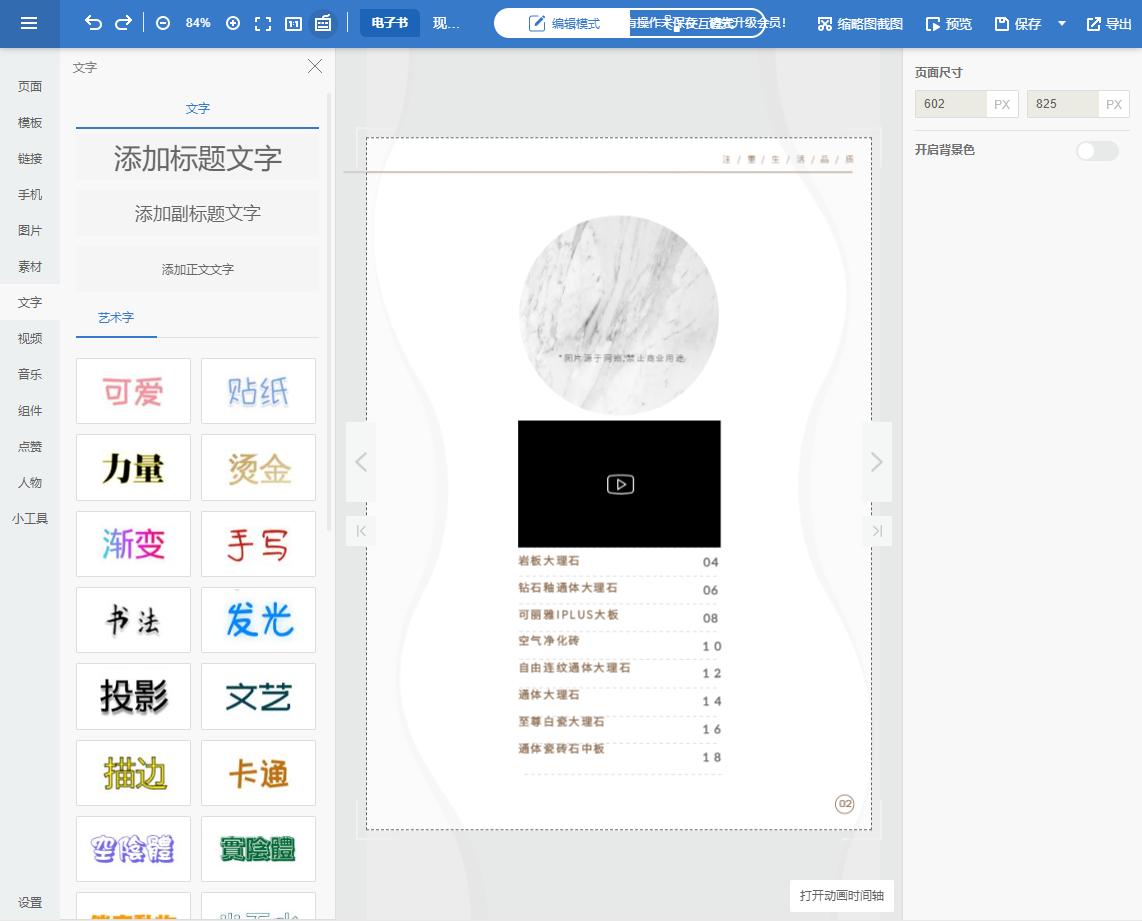Screen dimensions: 1142x921
Task: Click 打开动画时间轴 to open animation timeline
Action: (x=841, y=896)
